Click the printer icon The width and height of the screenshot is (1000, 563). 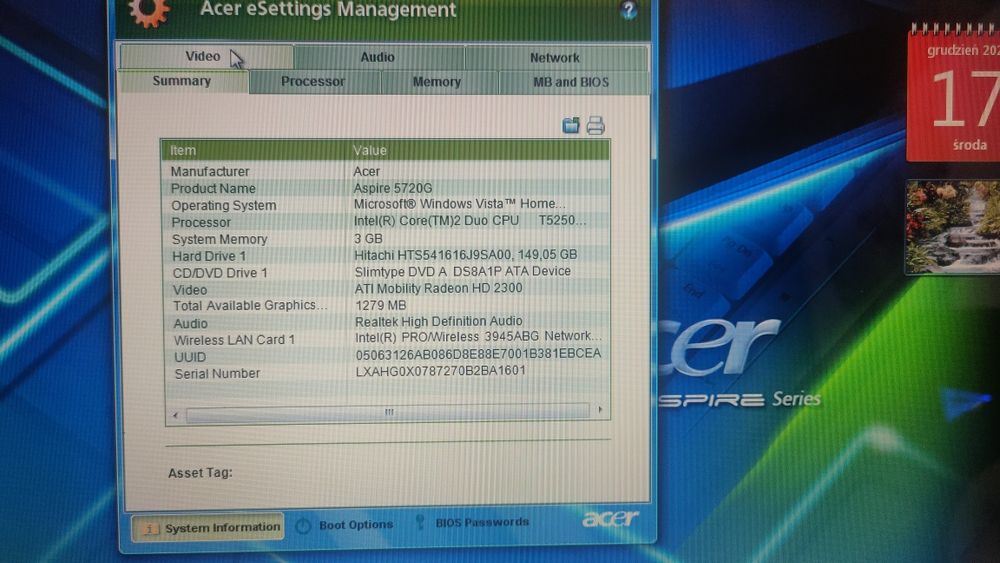(x=596, y=125)
